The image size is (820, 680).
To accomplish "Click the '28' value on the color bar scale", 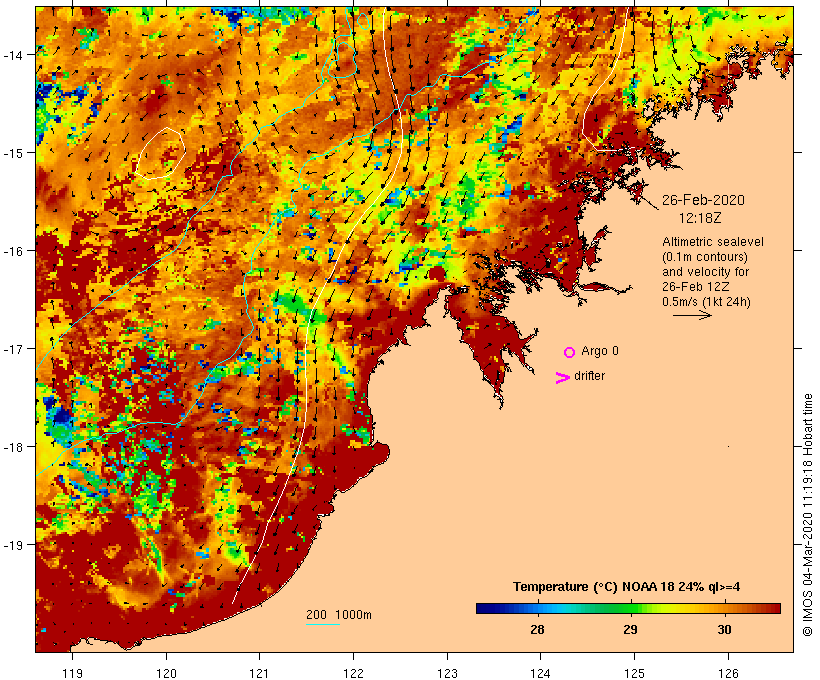I will pos(537,629).
